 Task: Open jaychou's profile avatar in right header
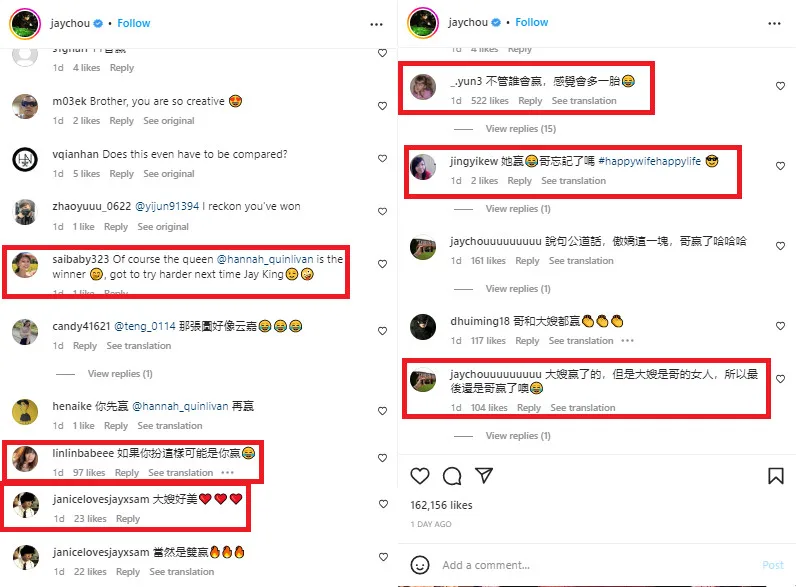tap(422, 23)
